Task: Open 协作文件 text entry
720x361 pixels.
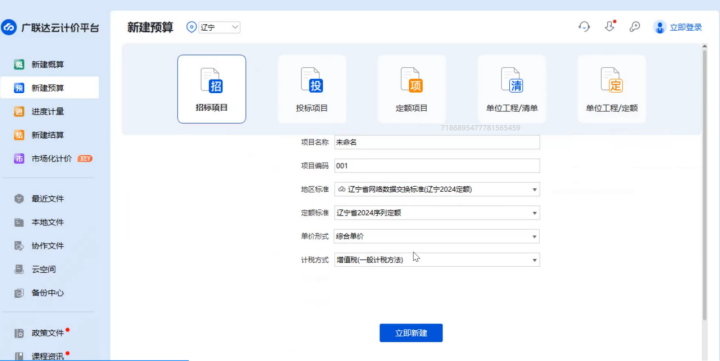Action: [48, 246]
